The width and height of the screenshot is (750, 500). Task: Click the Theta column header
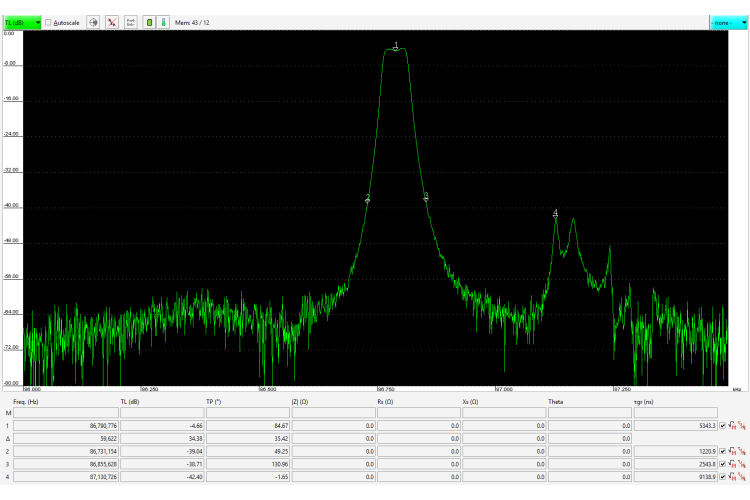click(x=555, y=401)
